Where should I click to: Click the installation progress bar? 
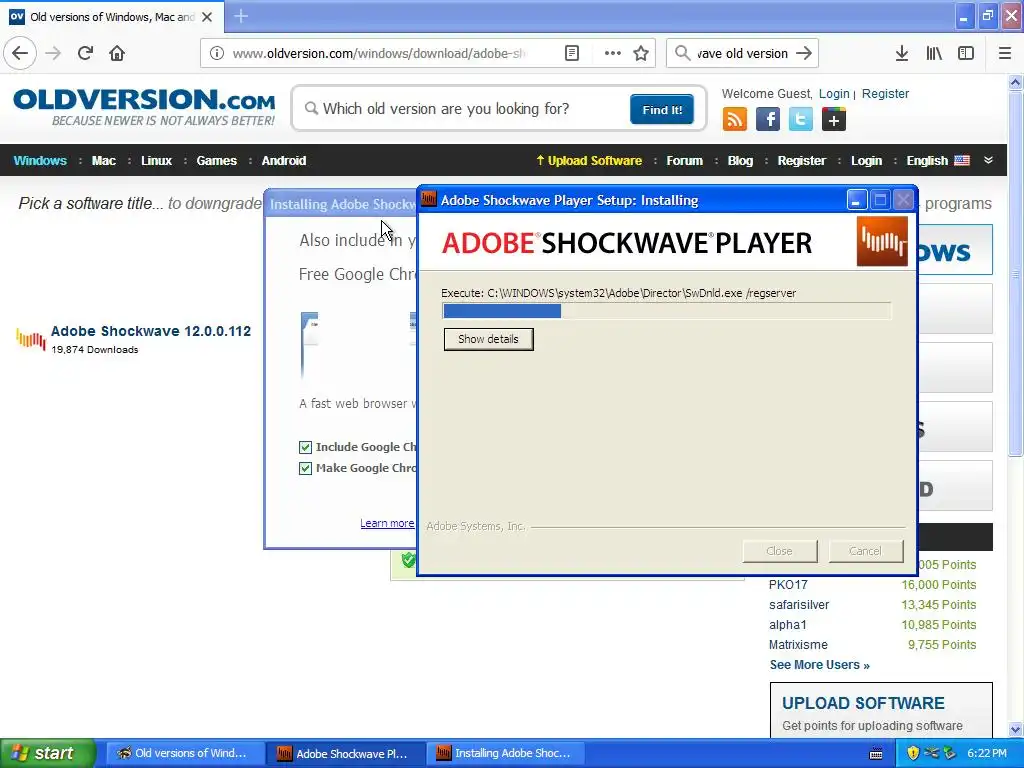(x=667, y=311)
